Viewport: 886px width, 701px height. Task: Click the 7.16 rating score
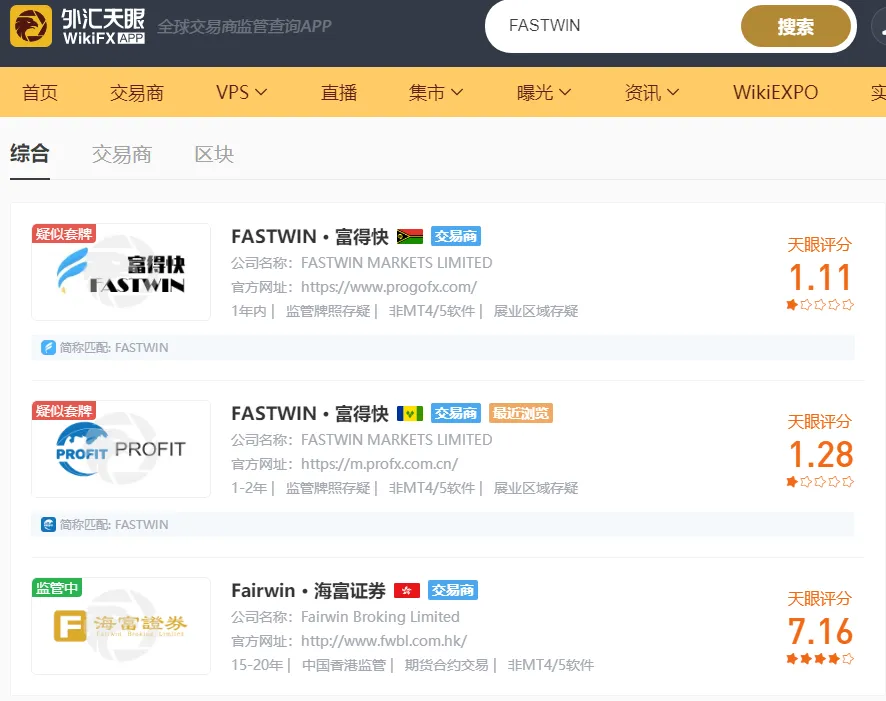(x=820, y=631)
